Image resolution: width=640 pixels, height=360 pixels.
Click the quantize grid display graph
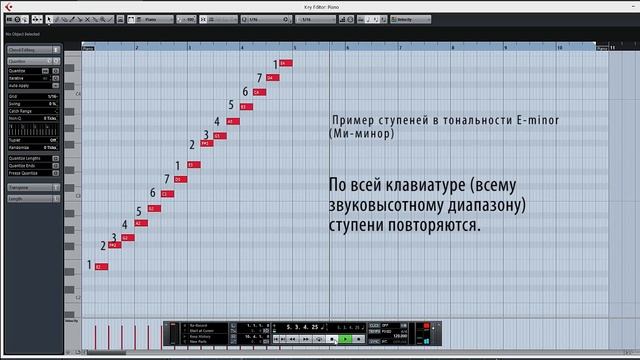33,130
